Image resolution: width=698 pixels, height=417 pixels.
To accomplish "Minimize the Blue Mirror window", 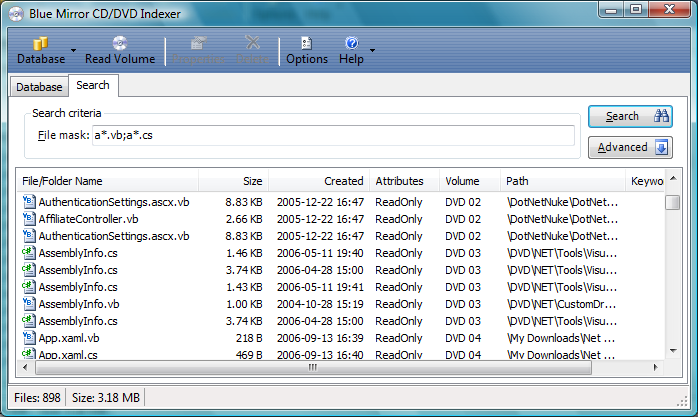I will [x=611, y=10].
